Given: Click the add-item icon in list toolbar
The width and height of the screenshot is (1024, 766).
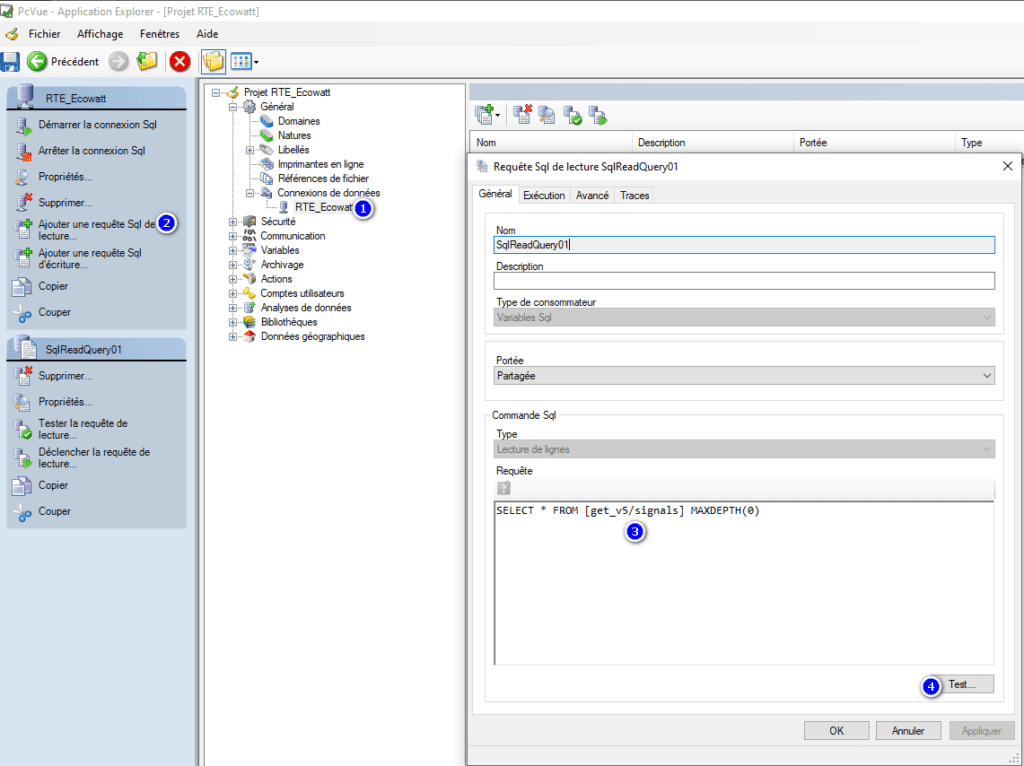Looking at the screenshot, I should [487, 115].
